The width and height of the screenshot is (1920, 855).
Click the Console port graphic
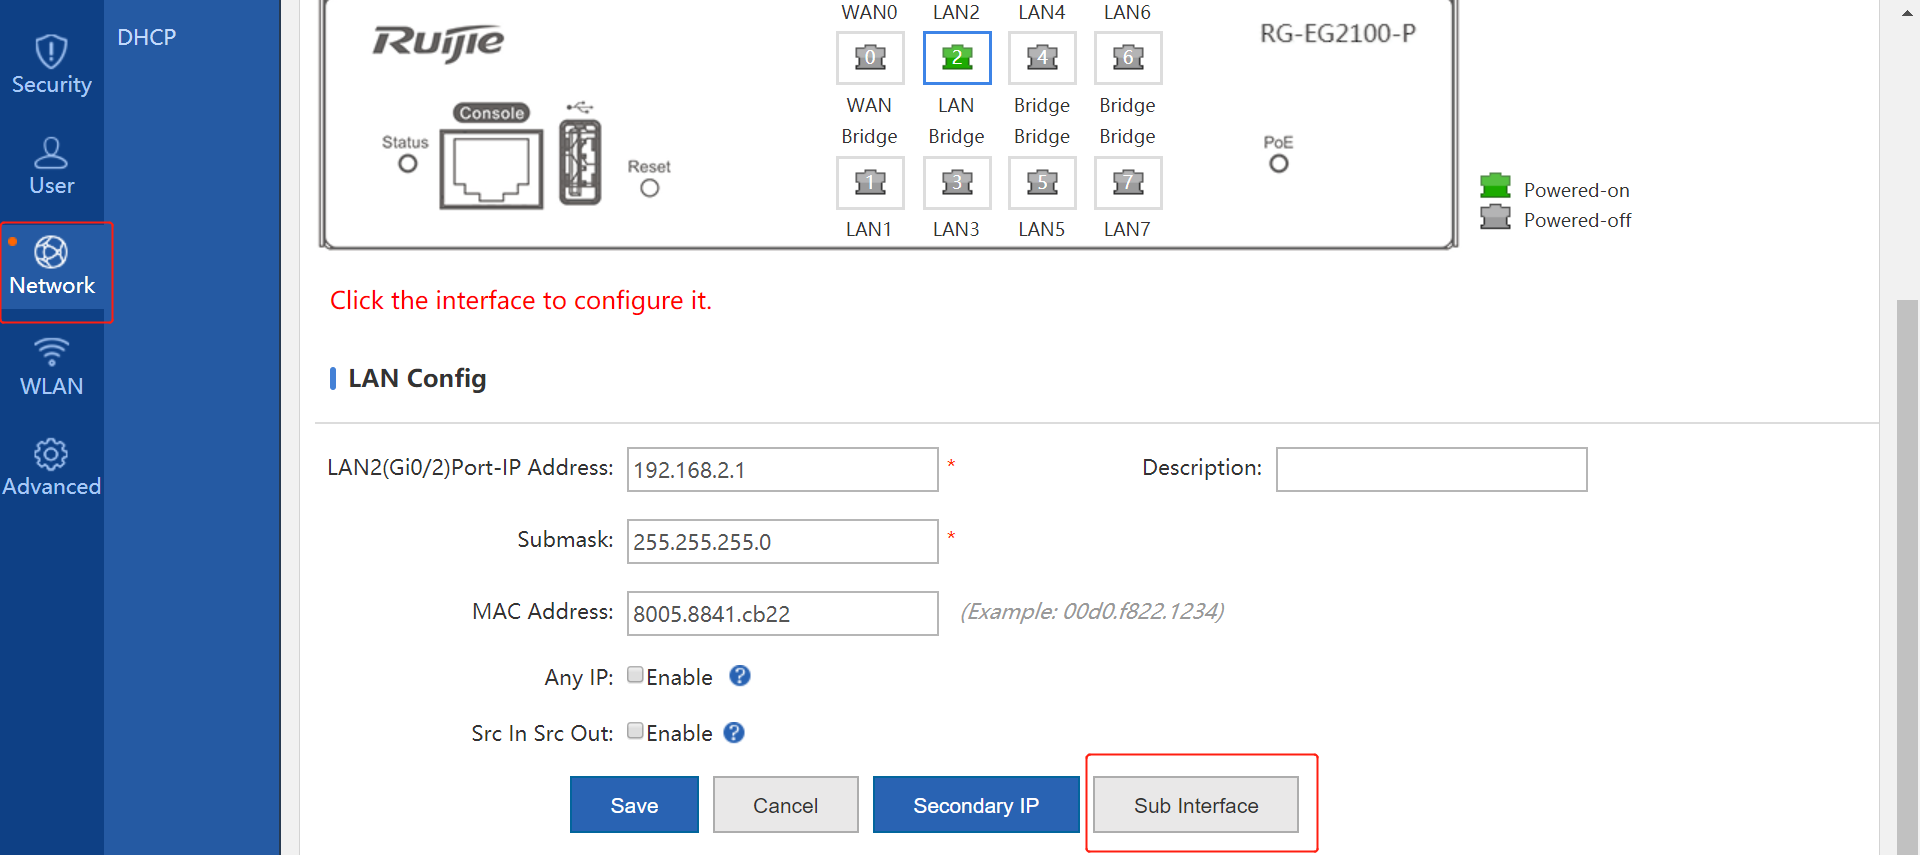[491, 168]
